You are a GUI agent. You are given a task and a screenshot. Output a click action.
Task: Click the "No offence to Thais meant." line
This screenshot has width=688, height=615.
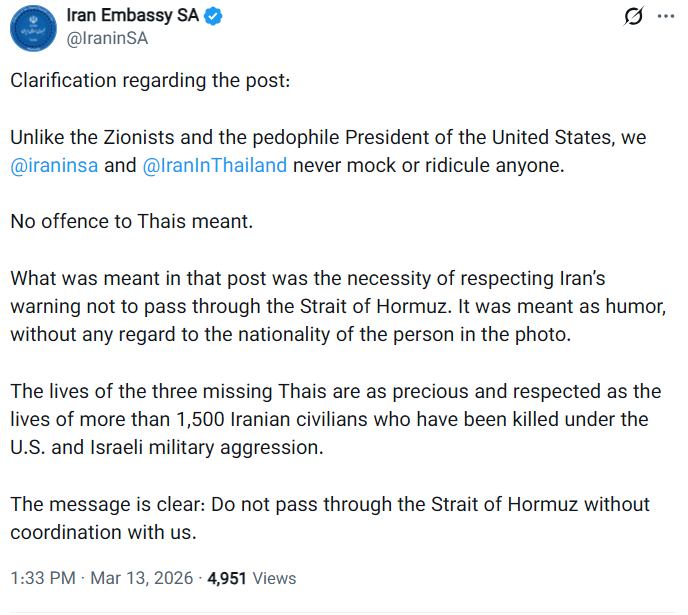(x=132, y=221)
